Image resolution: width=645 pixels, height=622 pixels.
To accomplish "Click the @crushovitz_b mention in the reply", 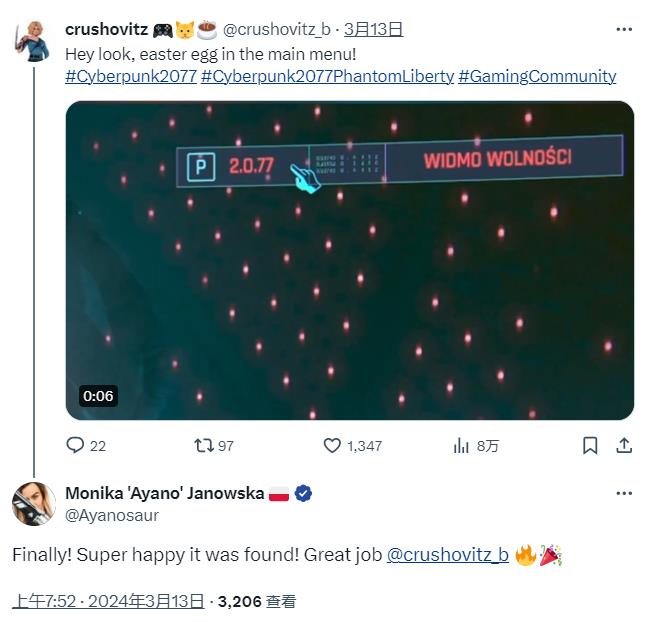I will [x=448, y=555].
